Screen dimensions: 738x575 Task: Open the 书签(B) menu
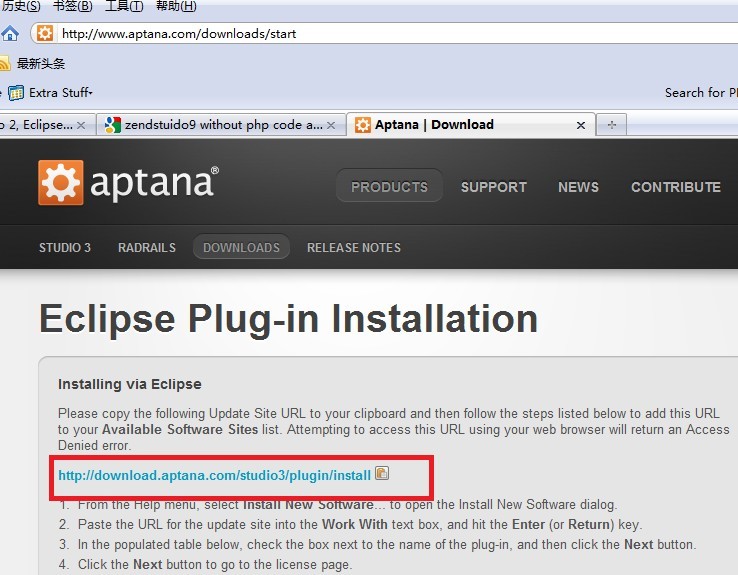click(72, 6)
